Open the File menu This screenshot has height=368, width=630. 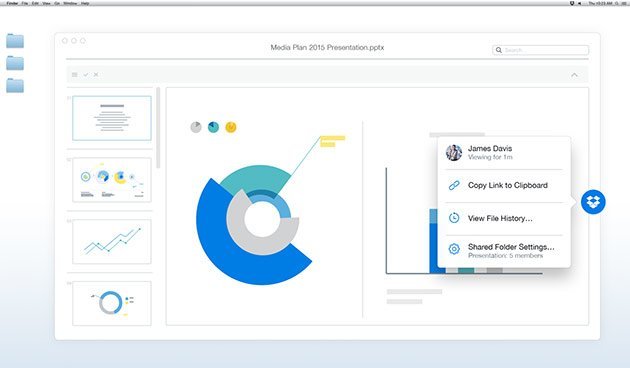coord(25,3)
